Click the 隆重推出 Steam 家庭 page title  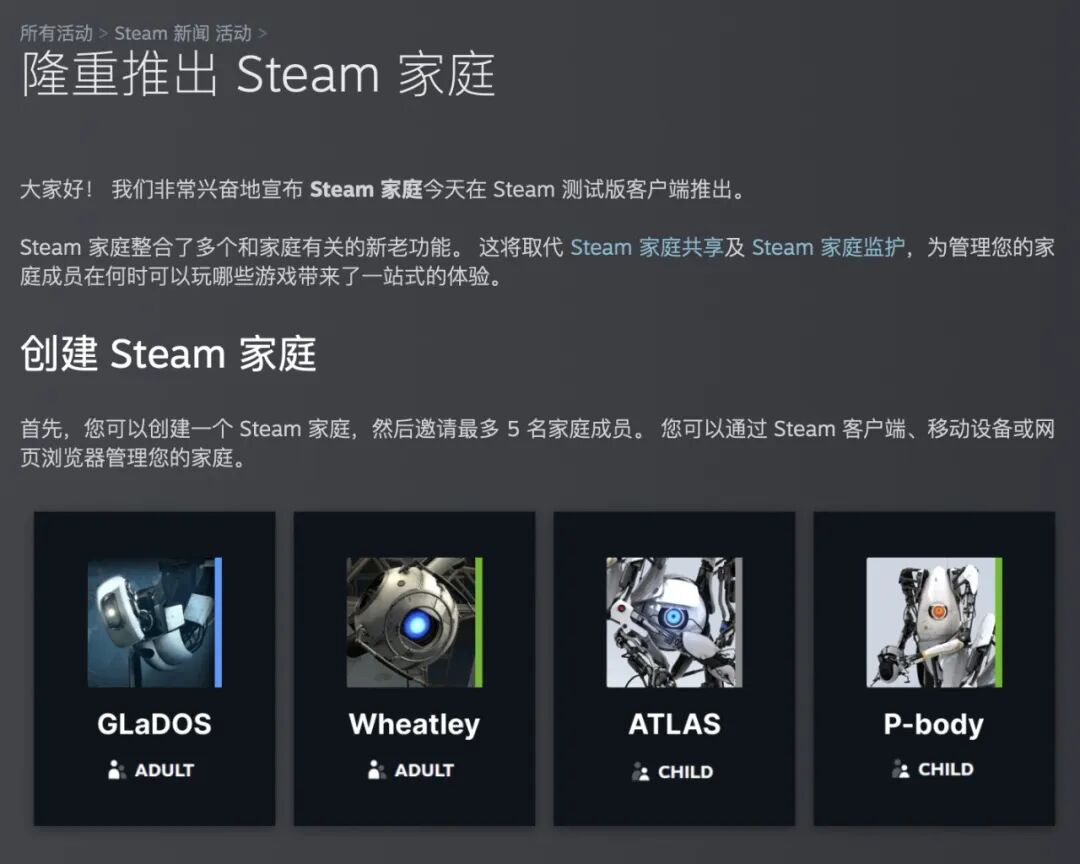click(258, 74)
